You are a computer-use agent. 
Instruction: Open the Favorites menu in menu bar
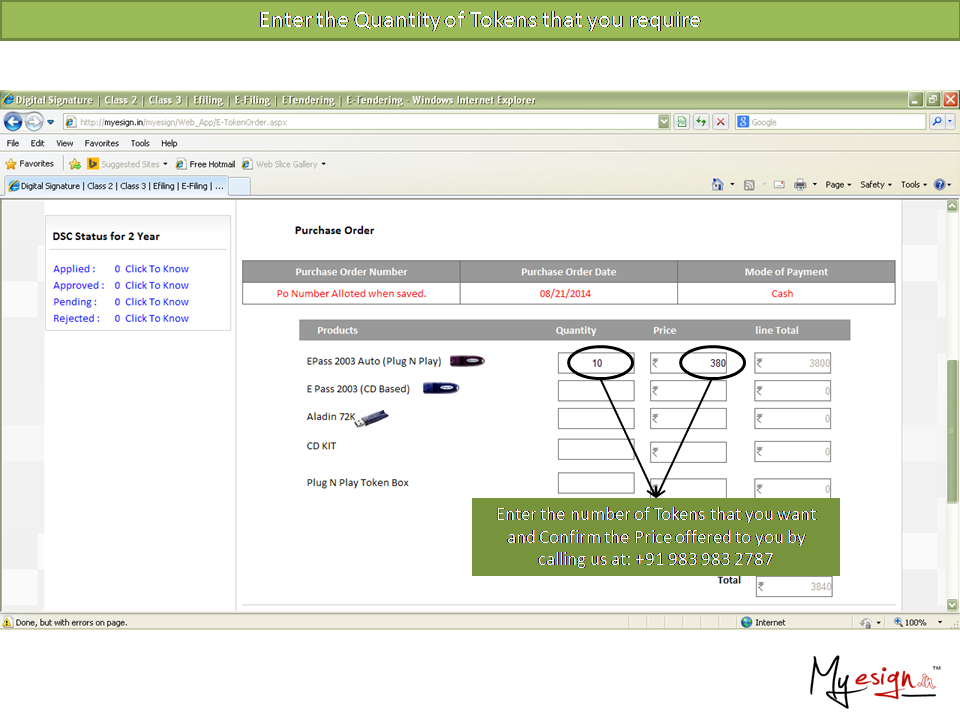pos(101,143)
